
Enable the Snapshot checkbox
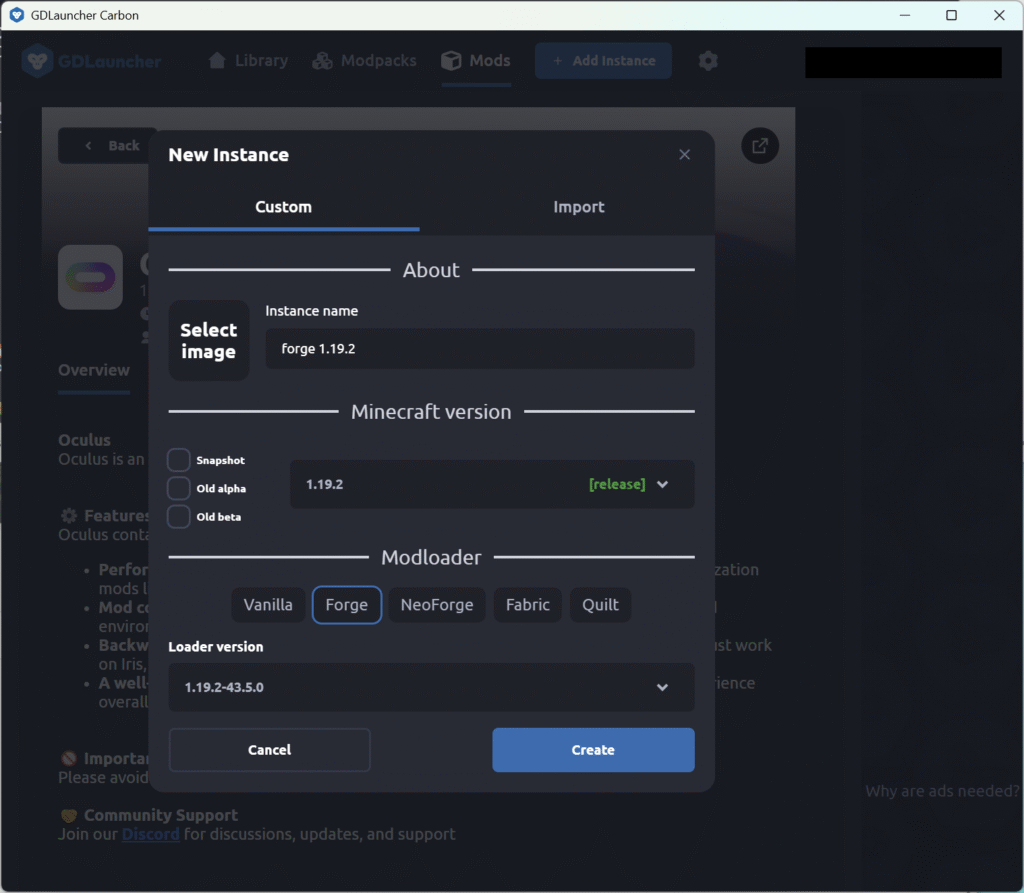179,460
